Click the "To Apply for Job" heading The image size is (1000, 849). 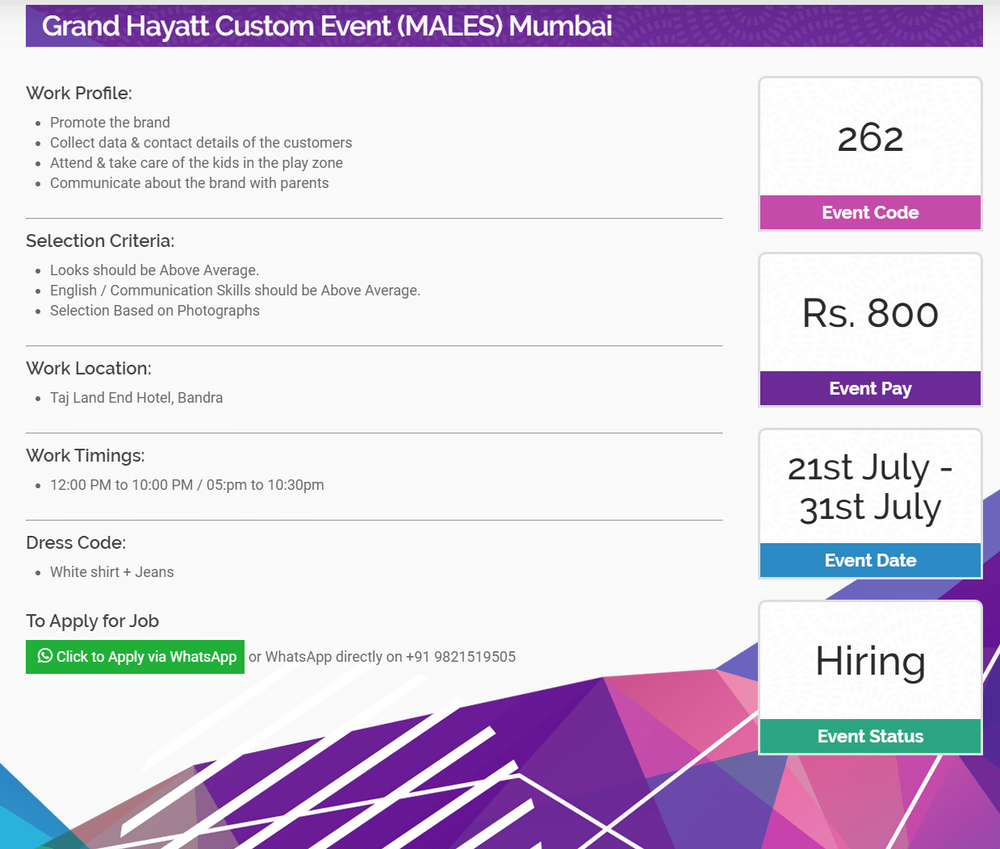pyautogui.click(x=92, y=621)
